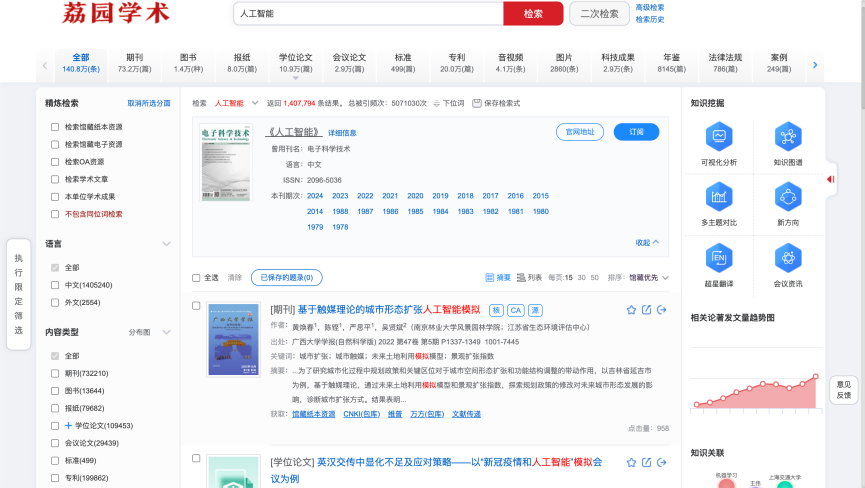Screen dimensions: 865x488
Task: Open the 官网地址 official site button
Action: pyautogui.click(x=580, y=132)
